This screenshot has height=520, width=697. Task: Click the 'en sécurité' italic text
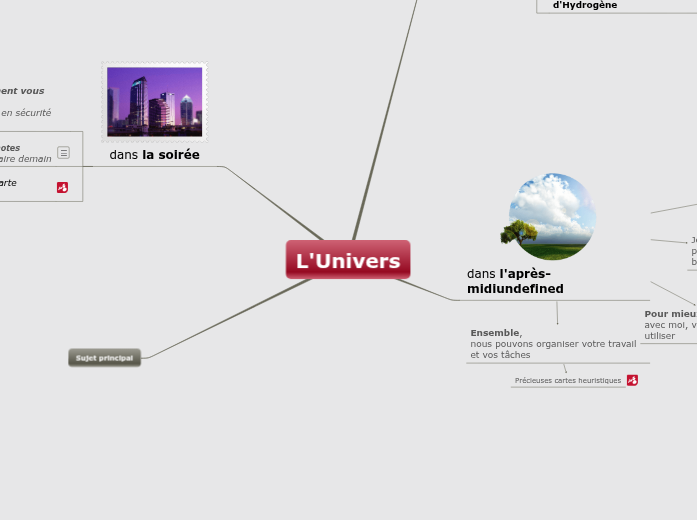pyautogui.click(x=26, y=113)
